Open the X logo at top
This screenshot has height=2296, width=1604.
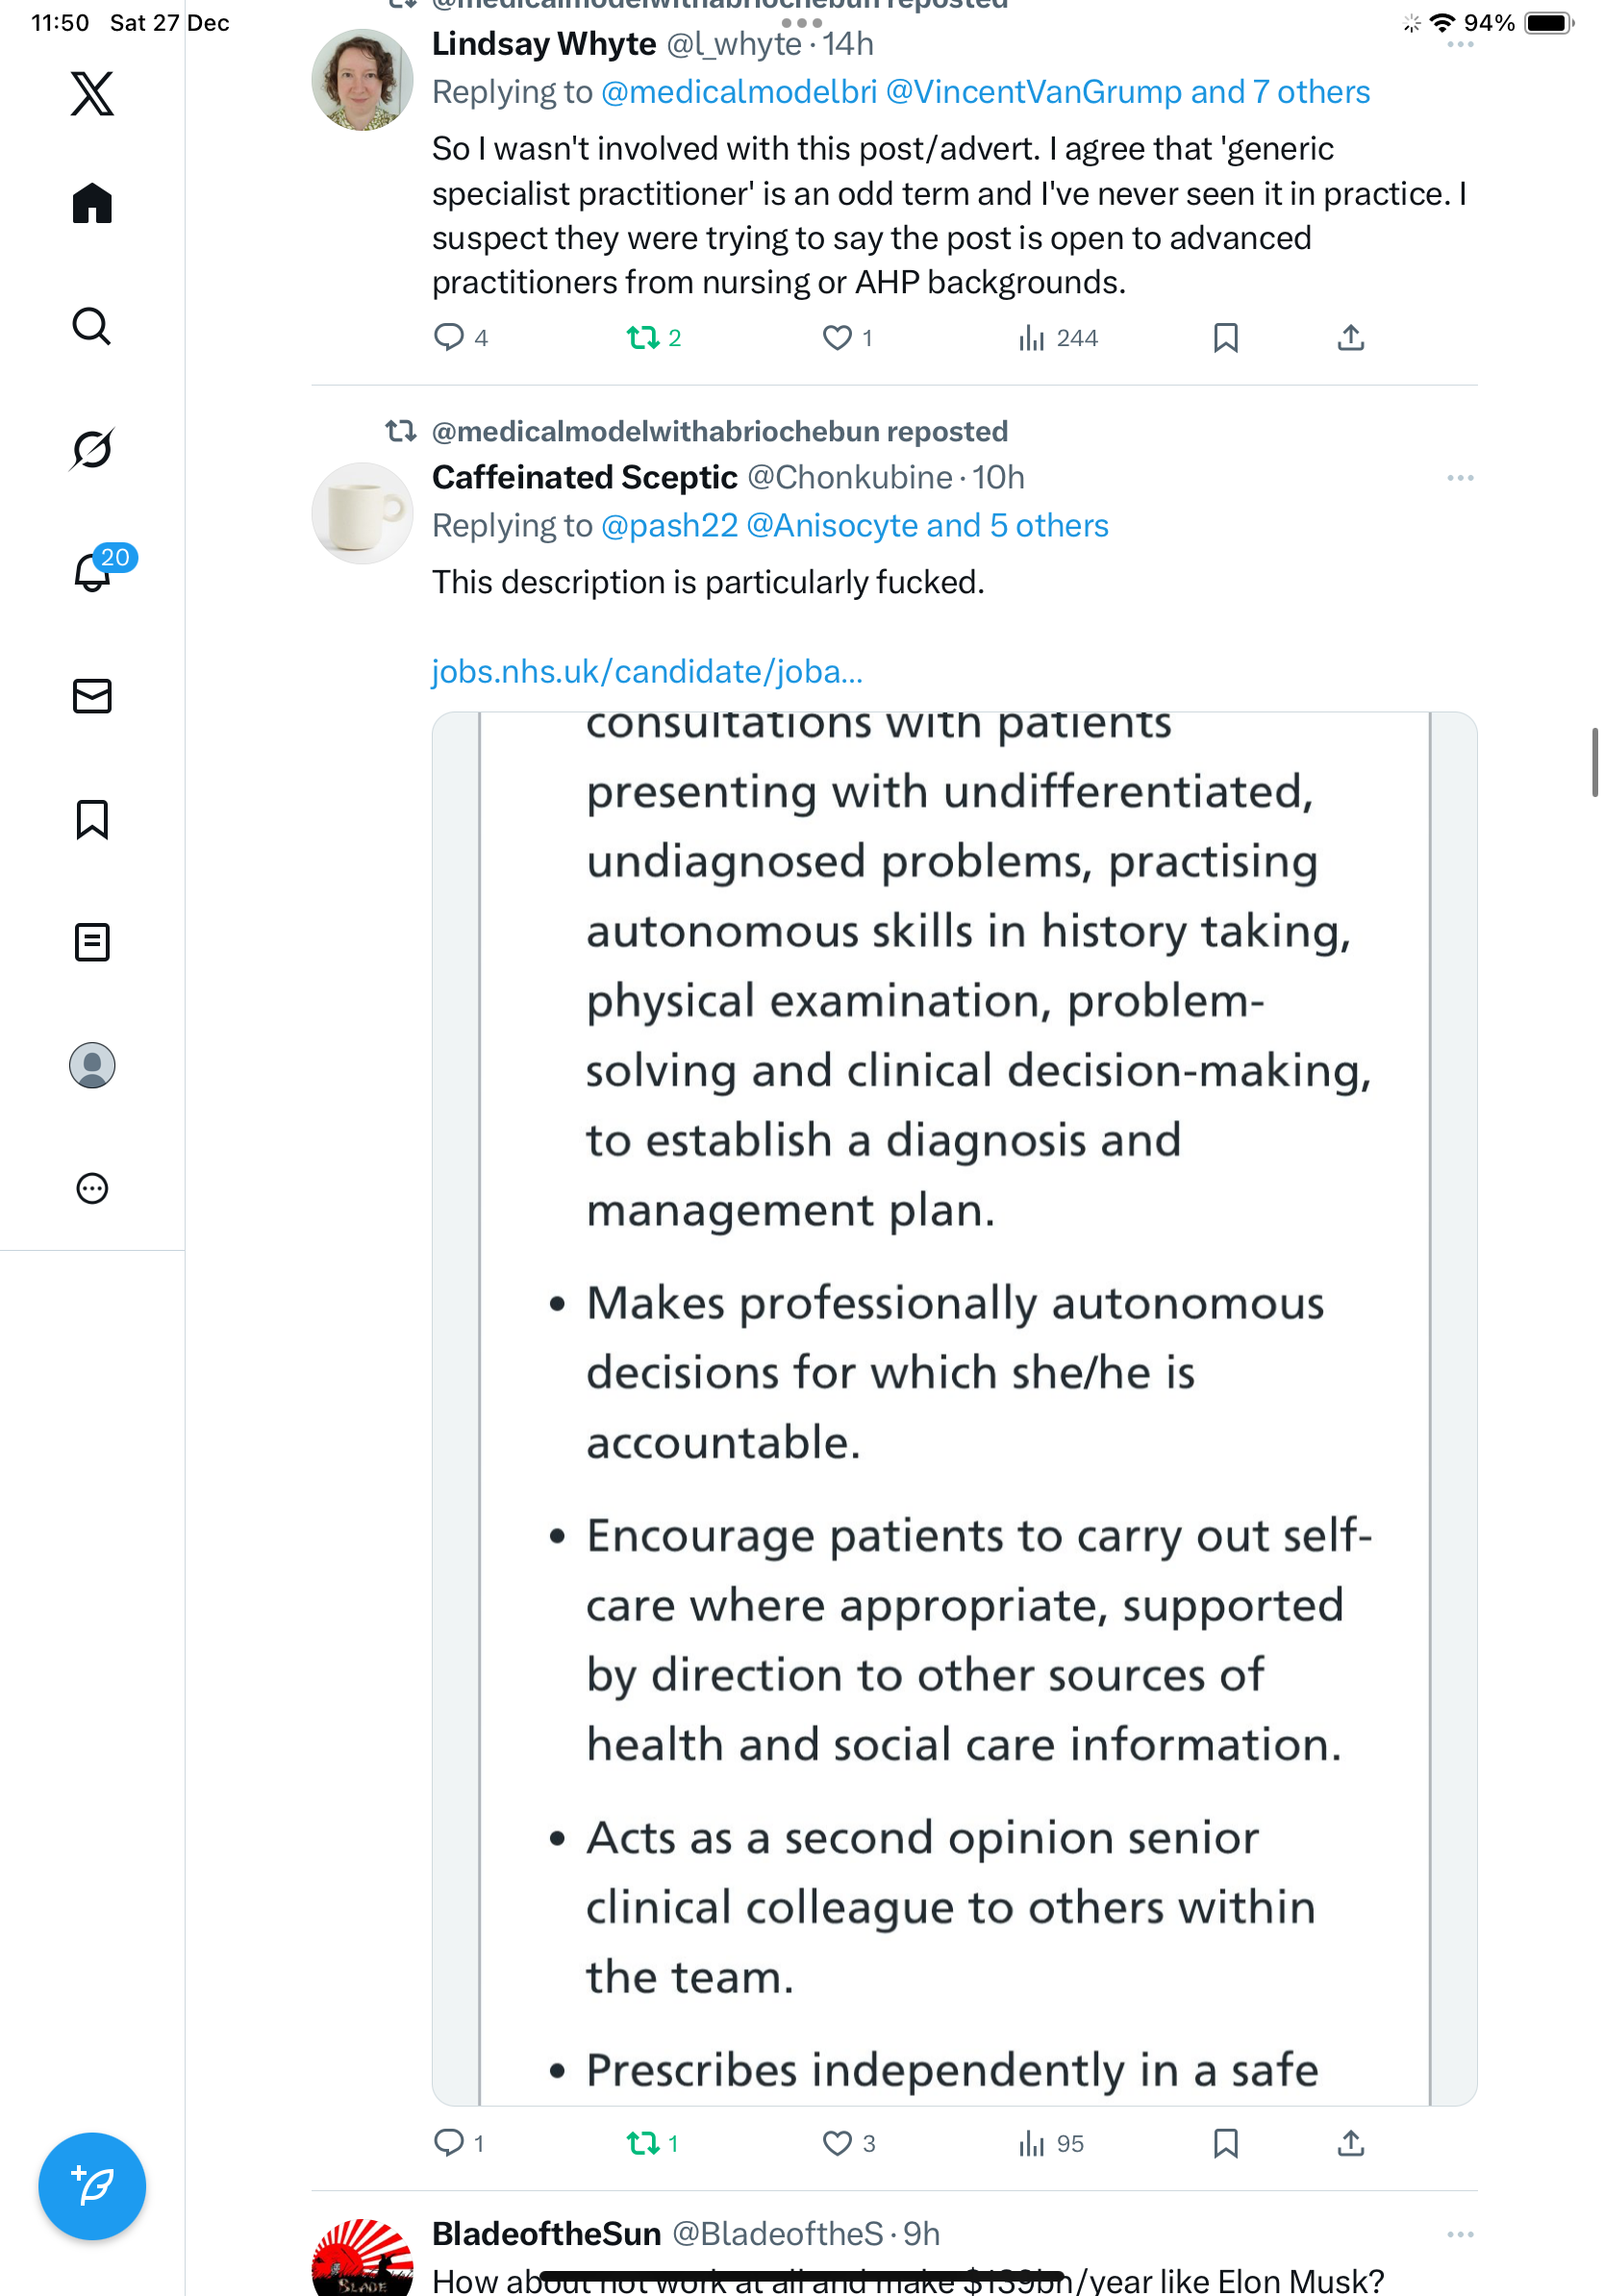[92, 94]
